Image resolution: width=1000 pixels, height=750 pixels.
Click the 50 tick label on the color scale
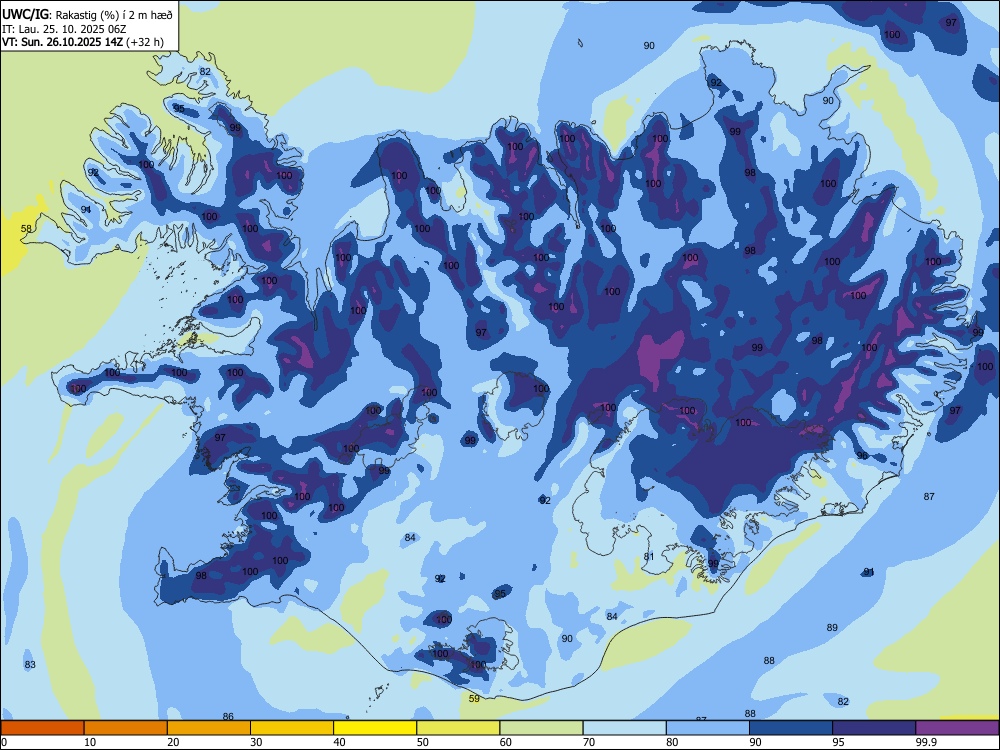click(x=422, y=742)
